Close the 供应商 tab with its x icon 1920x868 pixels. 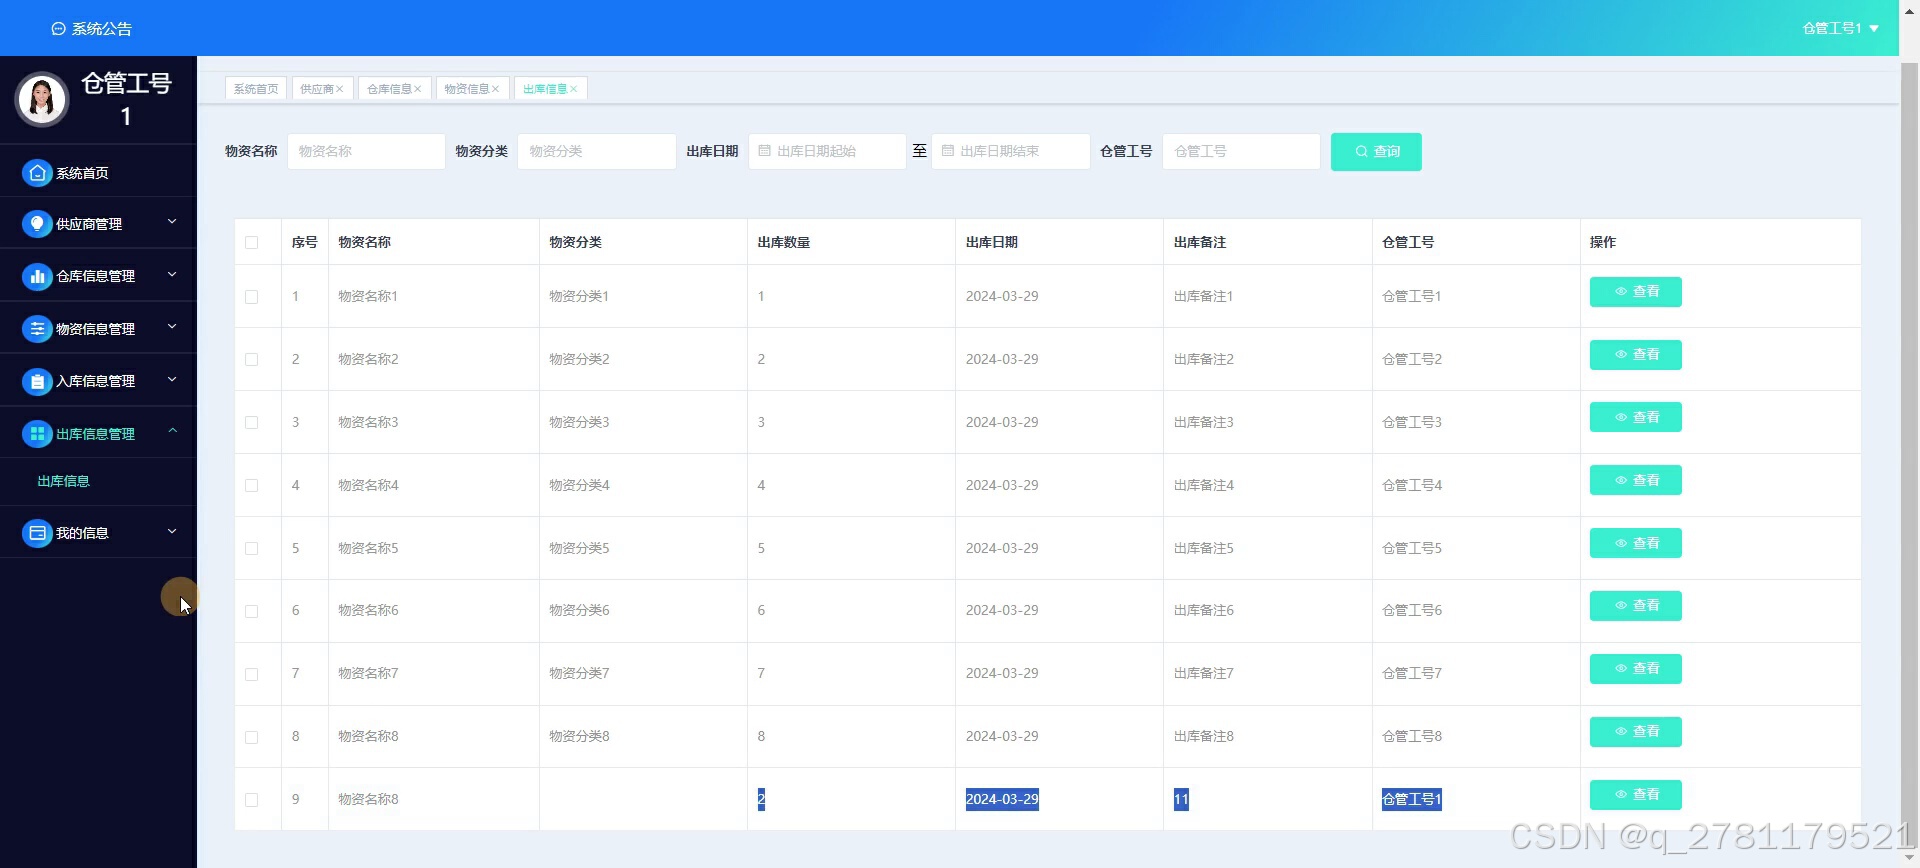pos(340,89)
